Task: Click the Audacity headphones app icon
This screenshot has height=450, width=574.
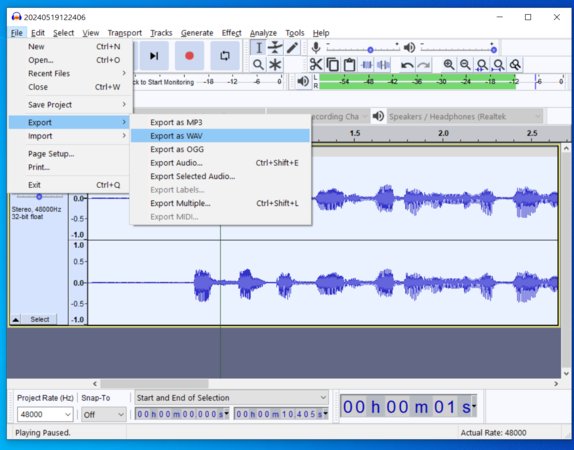Action: coord(16,17)
